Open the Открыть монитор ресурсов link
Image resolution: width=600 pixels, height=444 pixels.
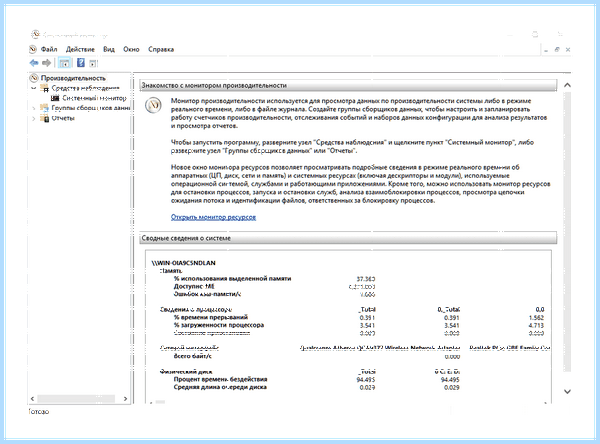coord(213,217)
